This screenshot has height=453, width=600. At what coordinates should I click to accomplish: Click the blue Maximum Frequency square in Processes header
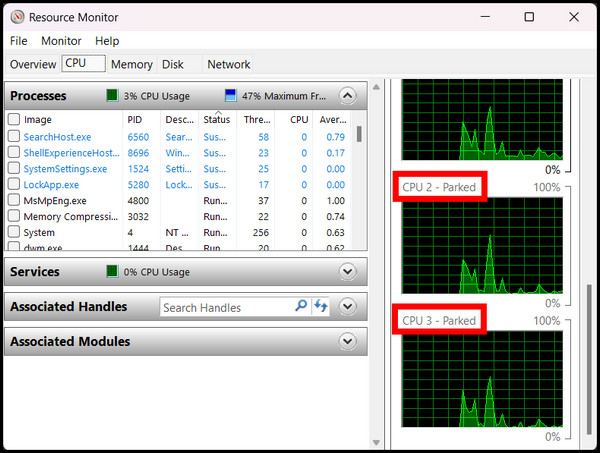pos(231,95)
